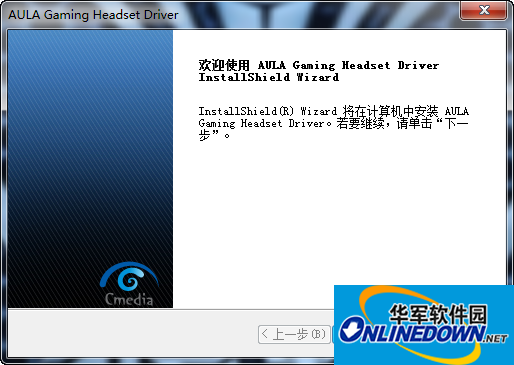Close the AULA Gaming Headset Driver window
The image size is (514, 365).
(x=484, y=10)
